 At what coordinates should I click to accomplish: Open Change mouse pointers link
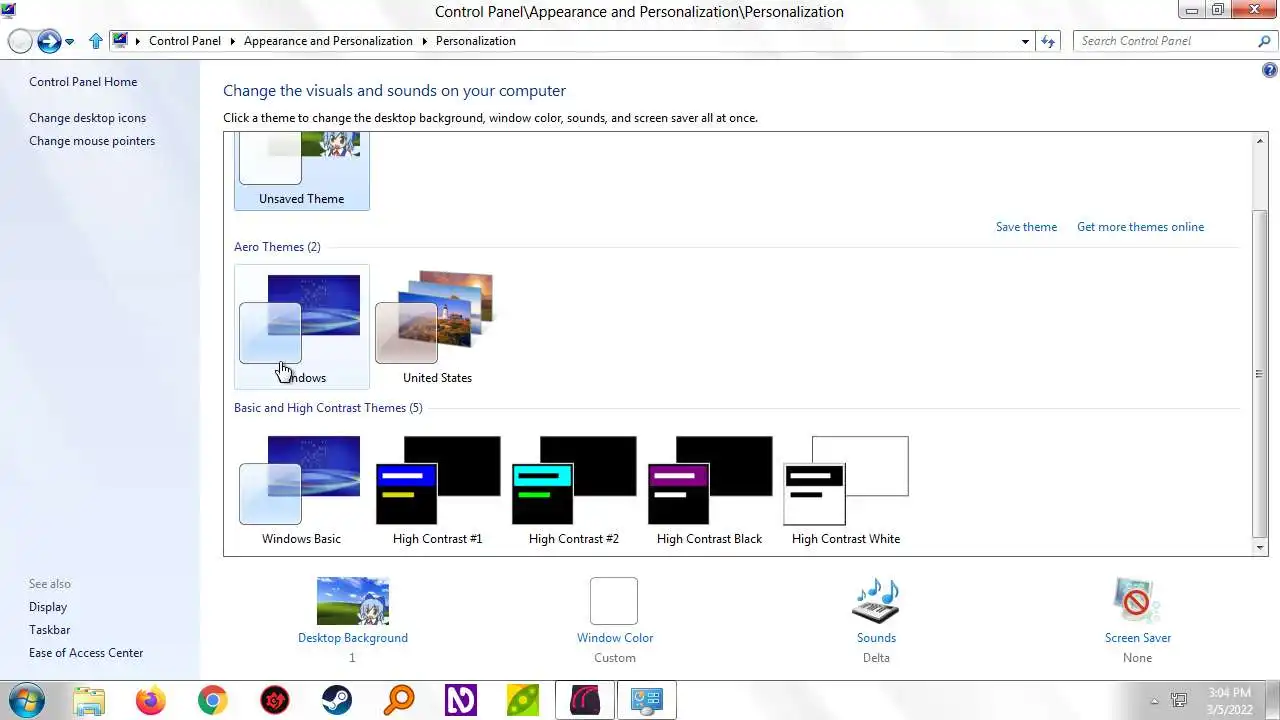click(x=92, y=141)
